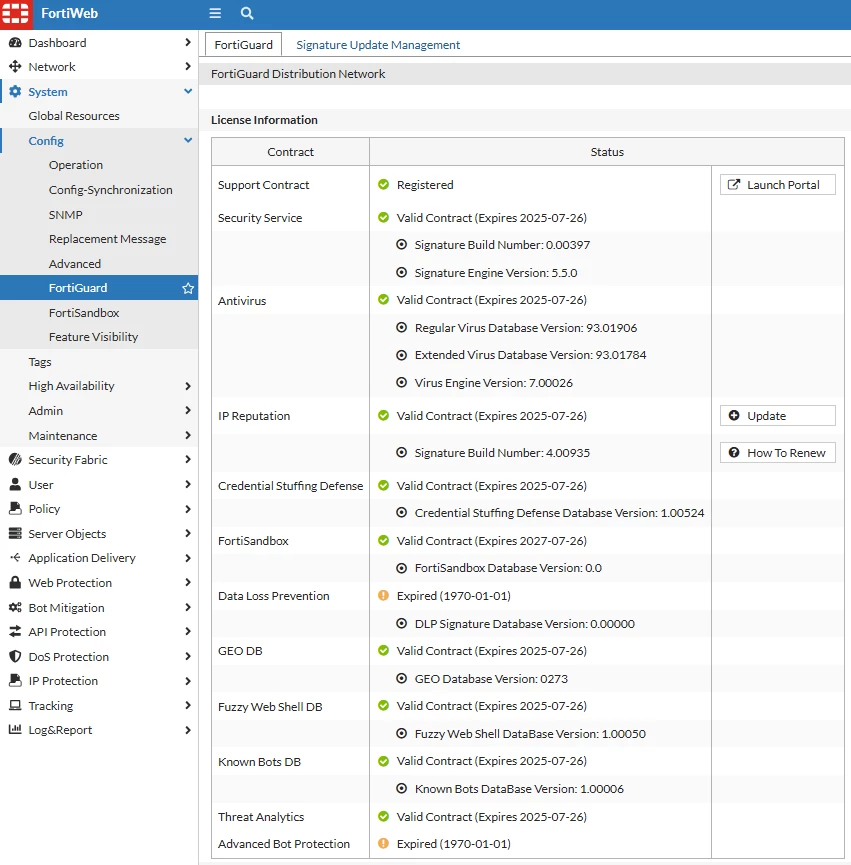
Task: Click the Policy icon in sidebar
Action: tap(15, 509)
